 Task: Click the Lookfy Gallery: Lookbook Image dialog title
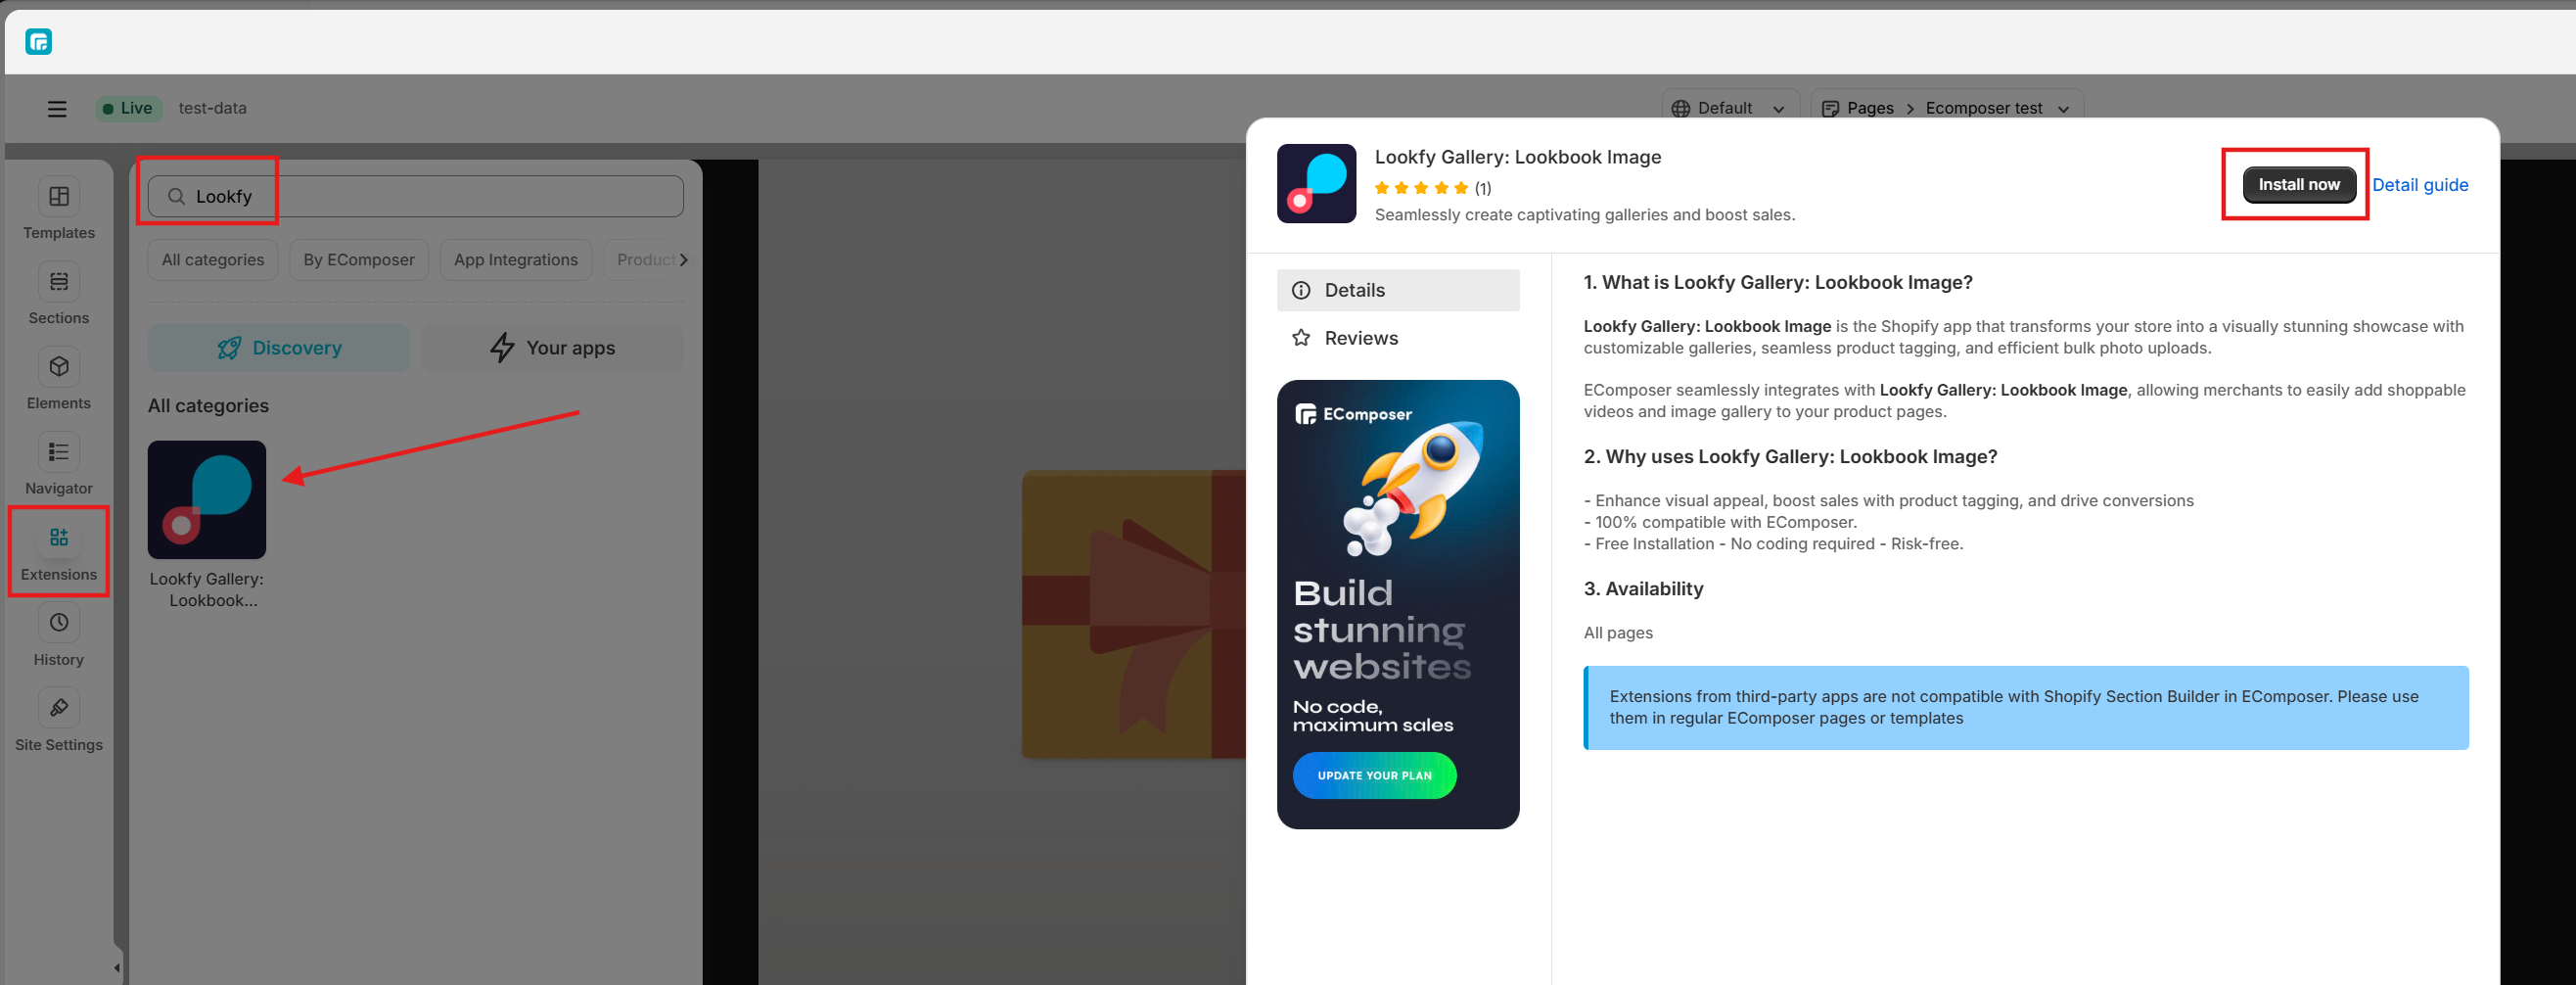1517,157
